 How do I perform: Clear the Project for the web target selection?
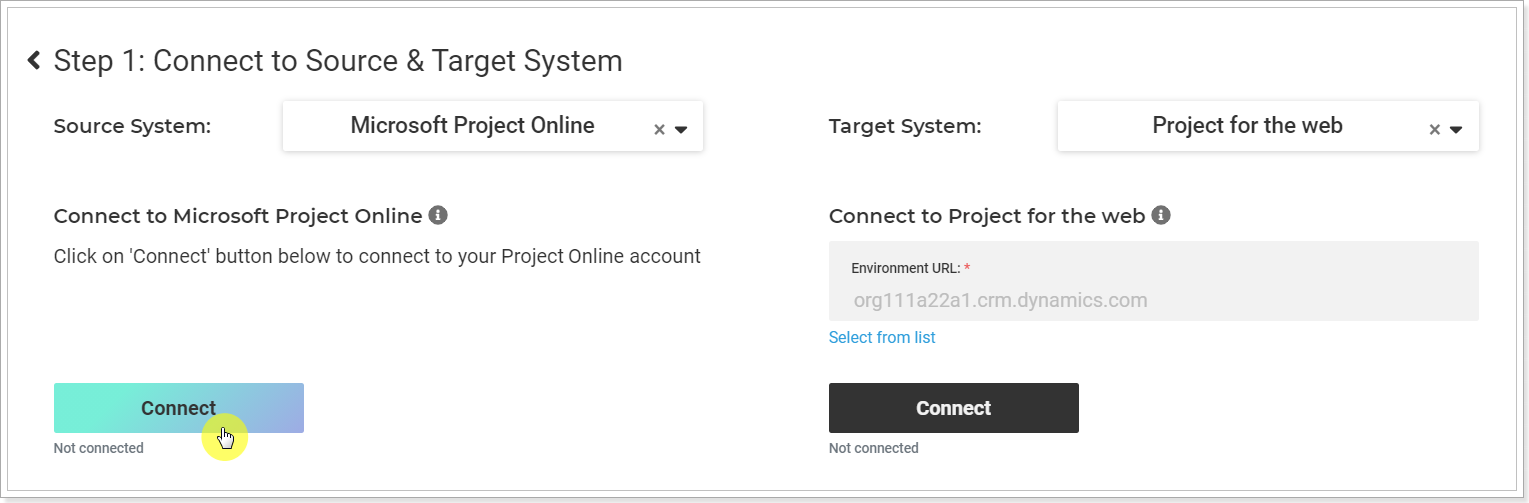[1434, 129]
